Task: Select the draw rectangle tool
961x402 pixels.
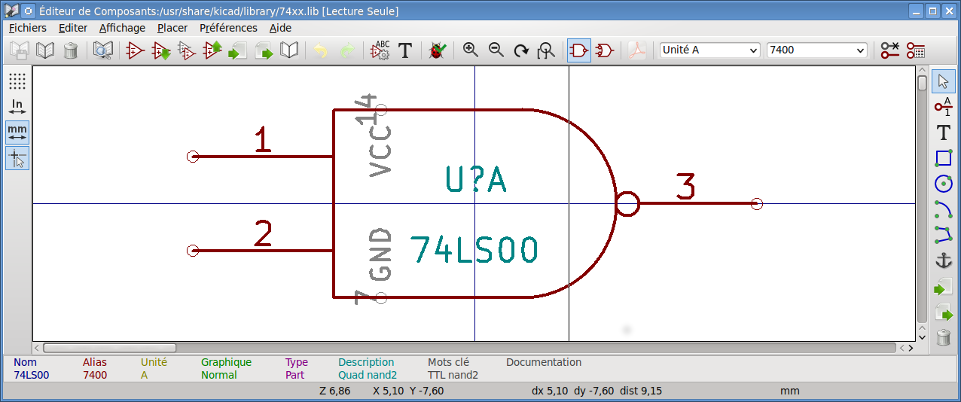Action: [x=944, y=158]
